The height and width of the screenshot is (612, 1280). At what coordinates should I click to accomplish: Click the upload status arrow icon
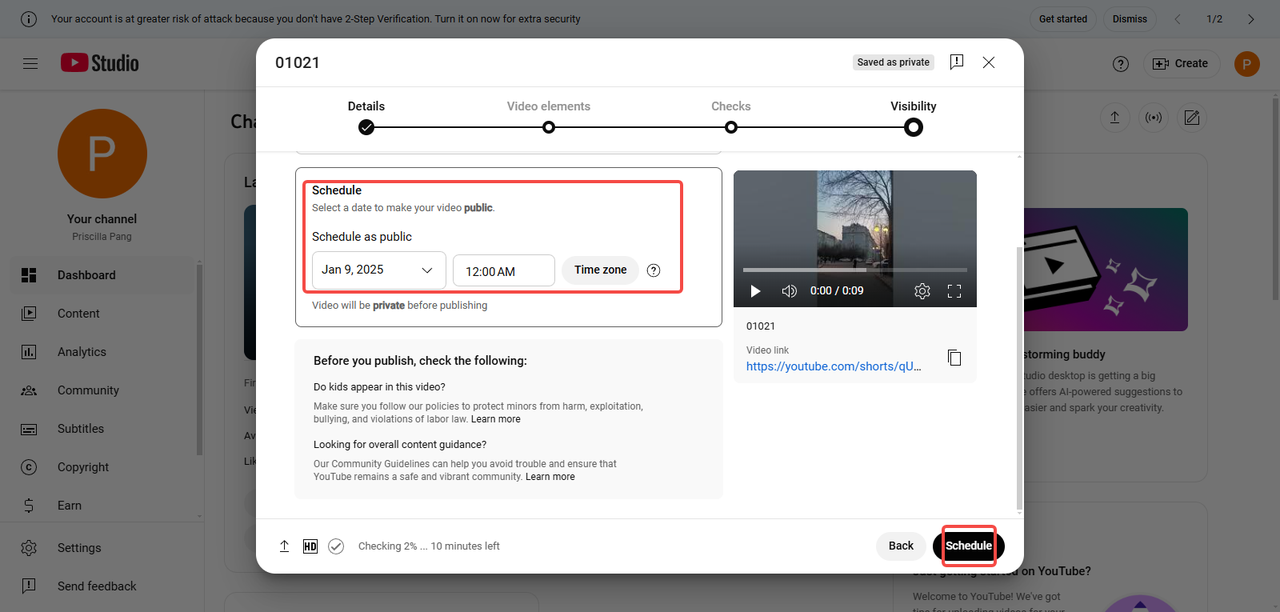(x=284, y=546)
